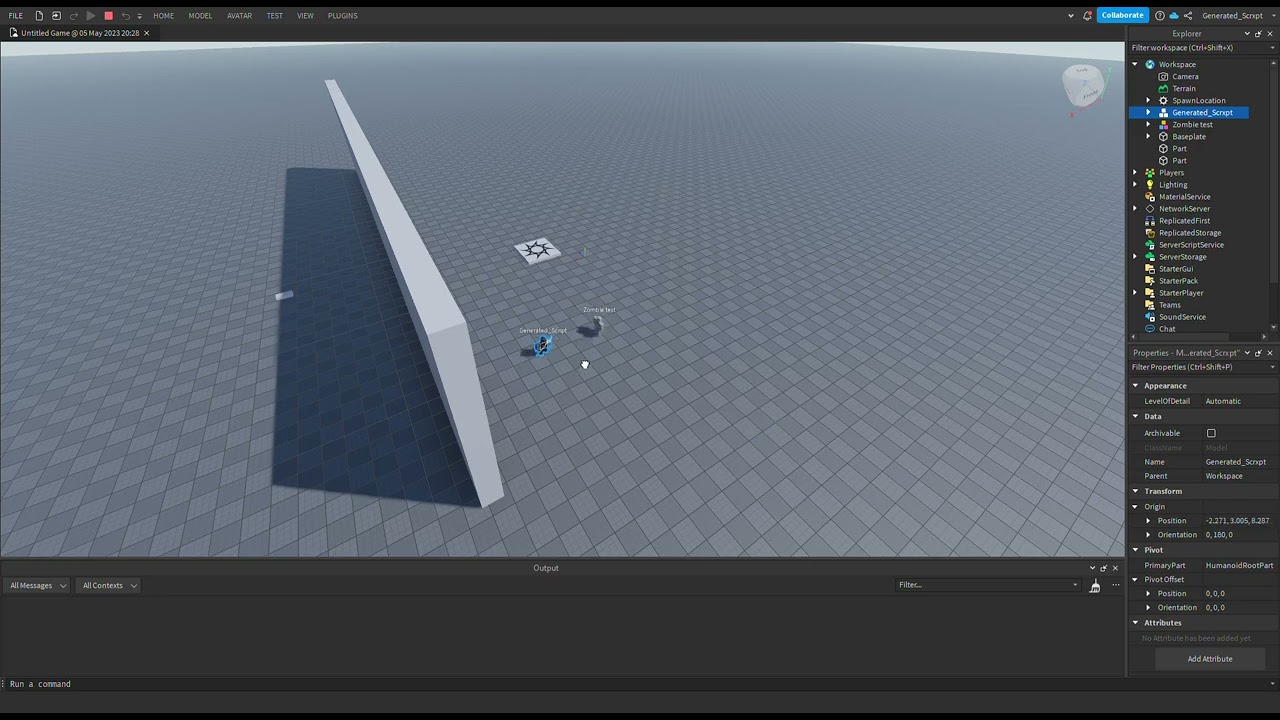Edit the Name property value field
Image resolution: width=1280 pixels, height=720 pixels.
(1240, 462)
